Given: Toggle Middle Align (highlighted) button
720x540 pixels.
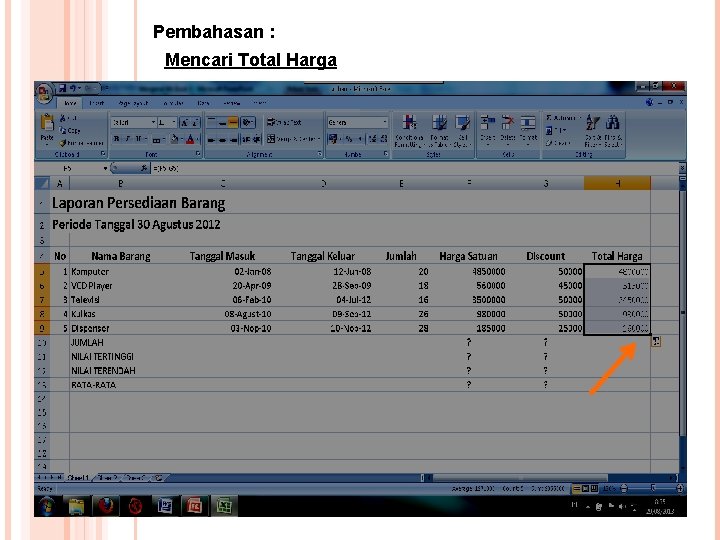Looking at the screenshot, I should (x=233, y=122).
